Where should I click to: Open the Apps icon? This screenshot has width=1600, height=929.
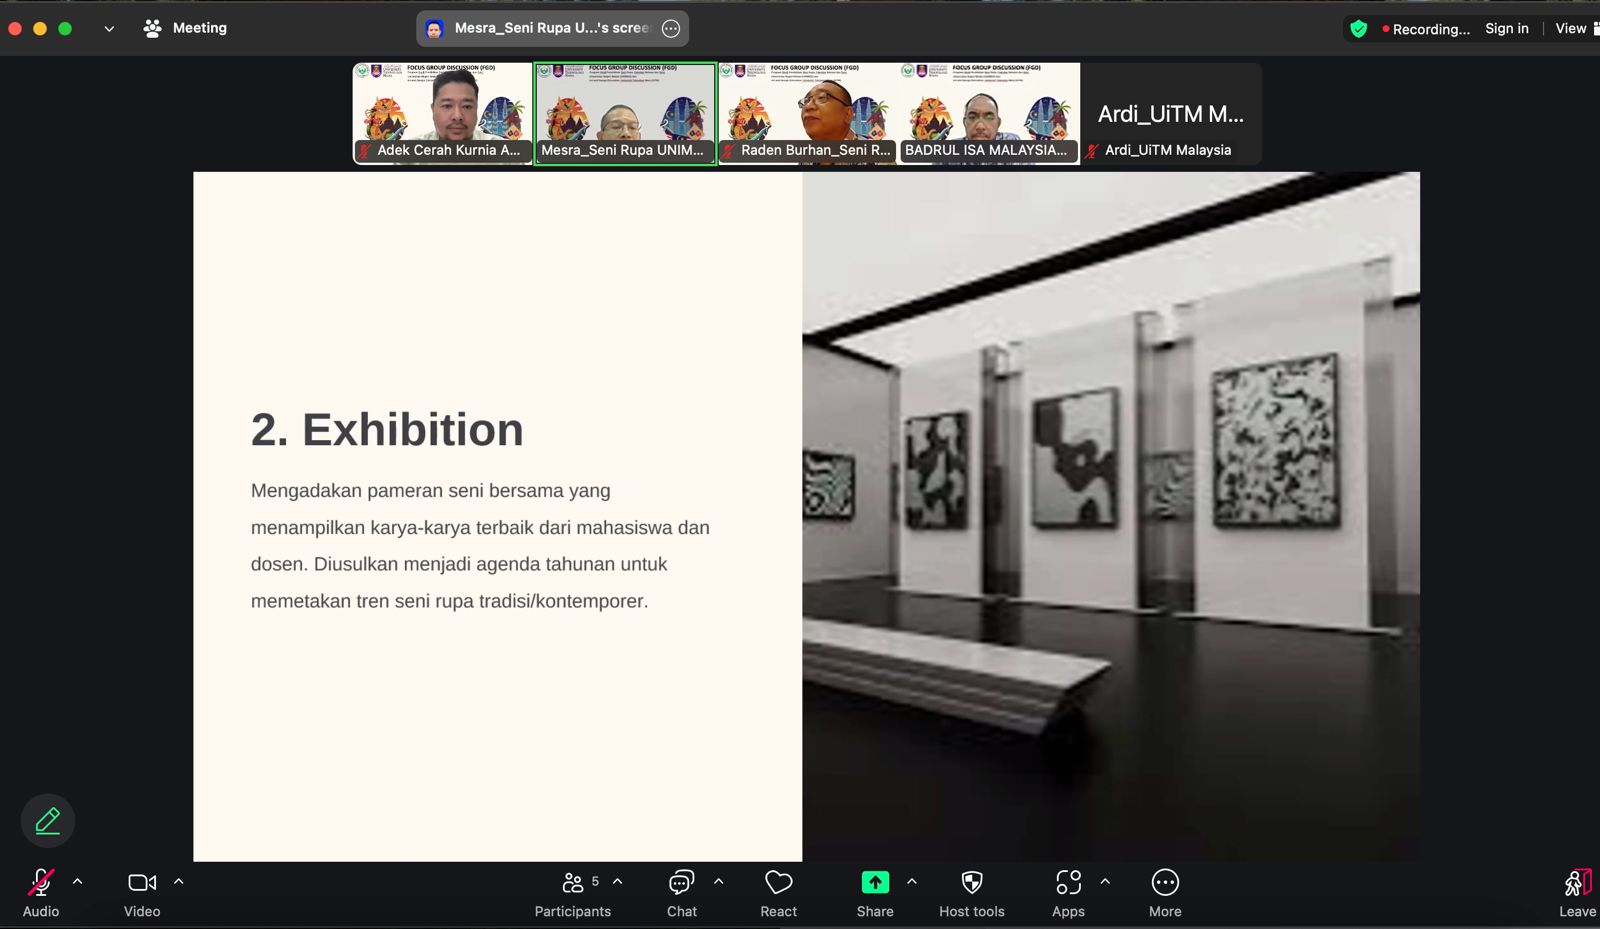pyautogui.click(x=1068, y=883)
